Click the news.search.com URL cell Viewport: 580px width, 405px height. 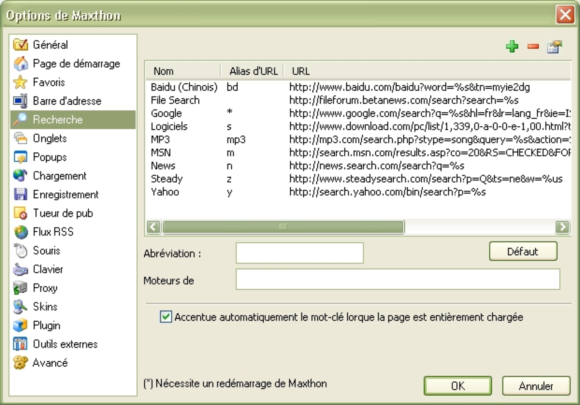377,166
